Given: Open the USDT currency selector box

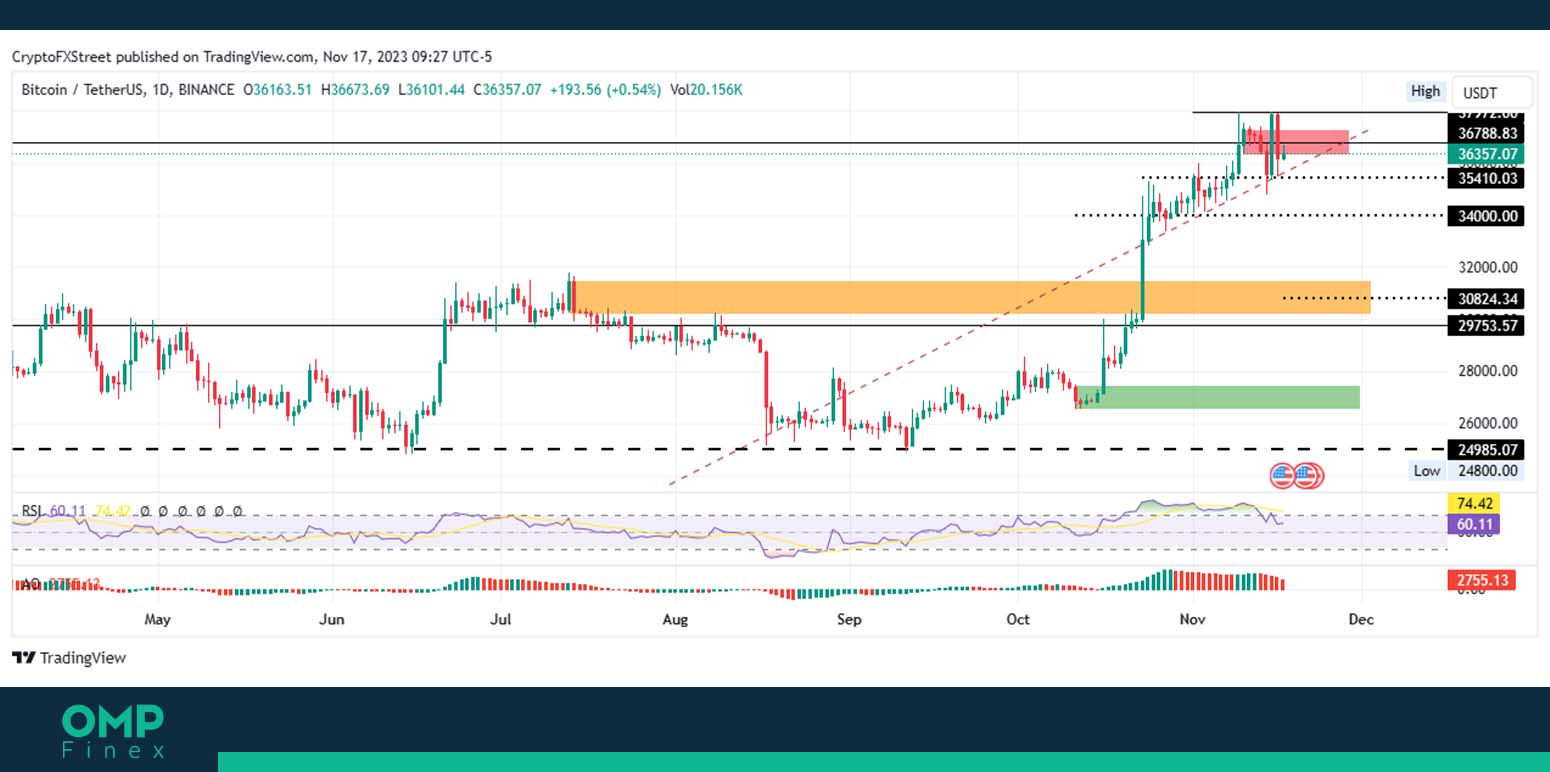Looking at the screenshot, I should point(1491,92).
